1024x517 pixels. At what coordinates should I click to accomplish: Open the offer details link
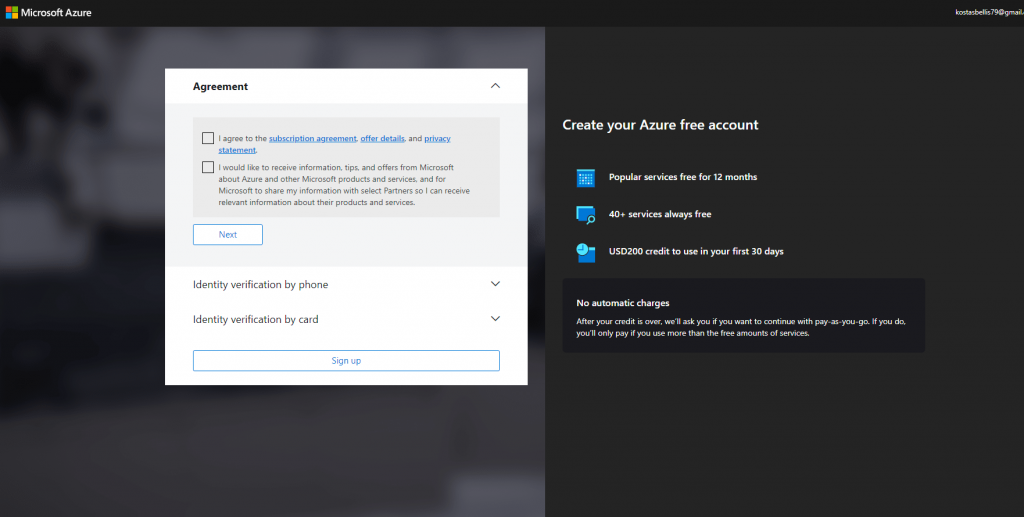pyautogui.click(x=382, y=138)
